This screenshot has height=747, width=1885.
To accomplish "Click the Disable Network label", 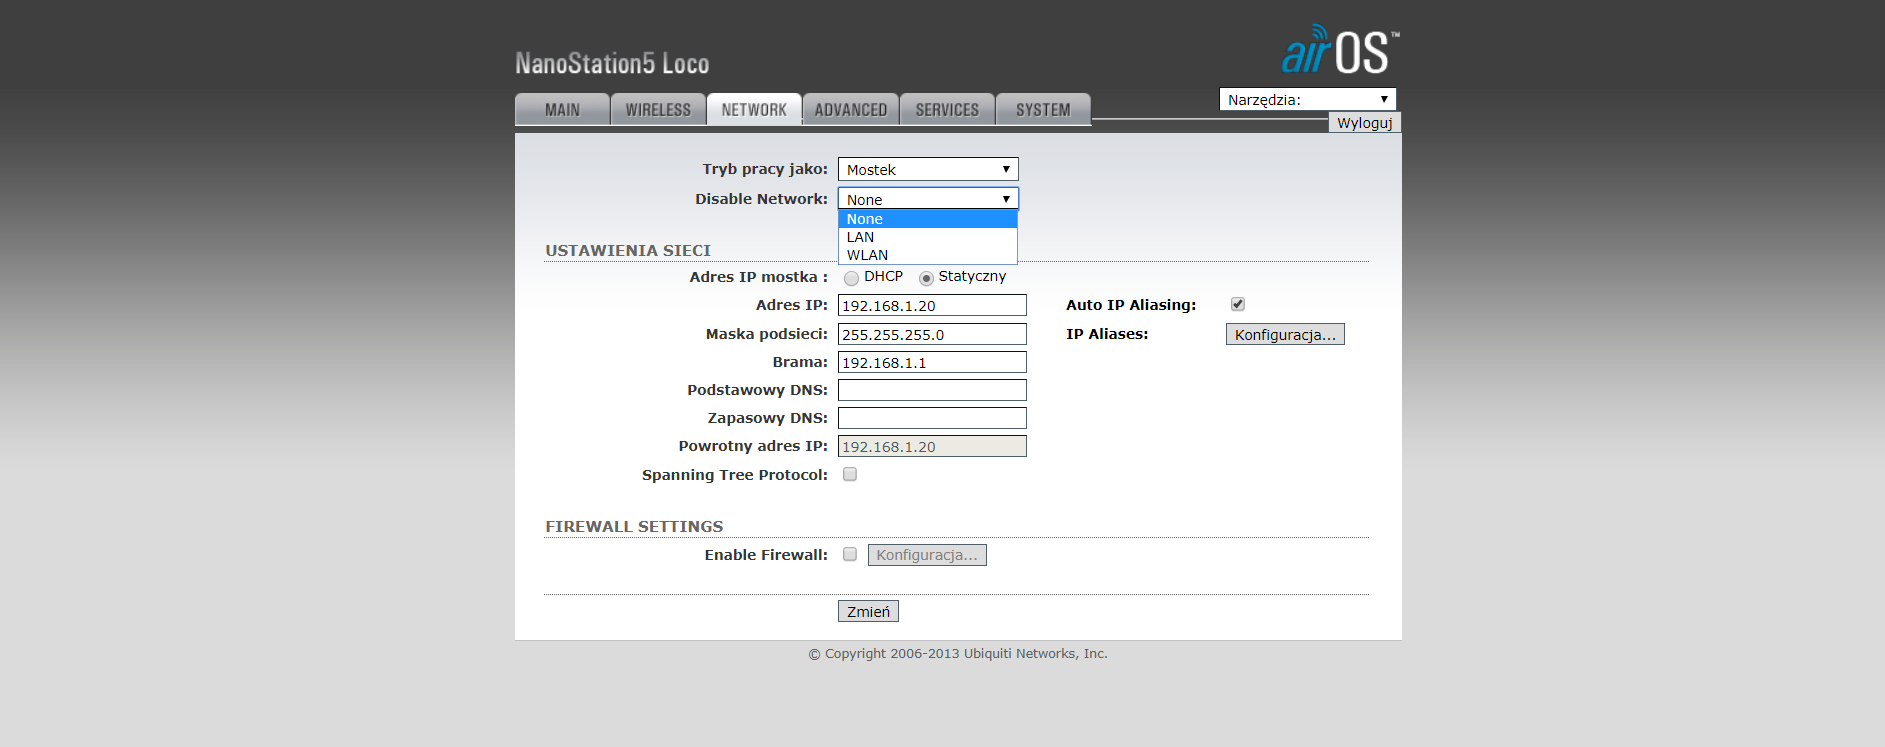I will pyautogui.click(x=762, y=199).
